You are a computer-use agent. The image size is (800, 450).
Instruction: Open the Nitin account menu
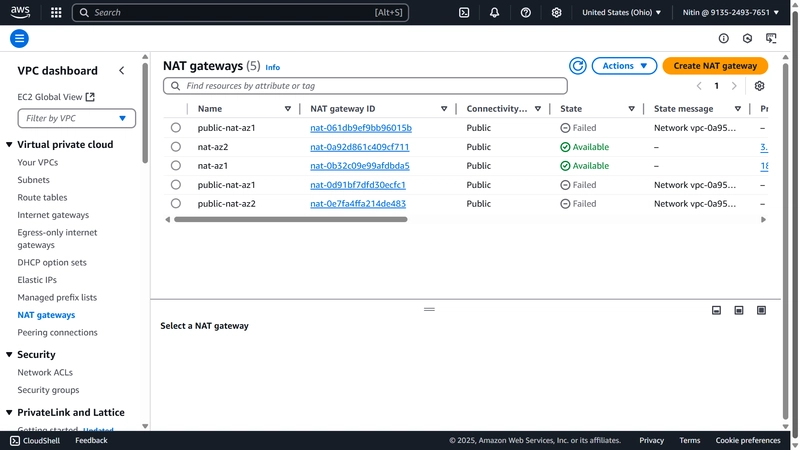point(731,12)
